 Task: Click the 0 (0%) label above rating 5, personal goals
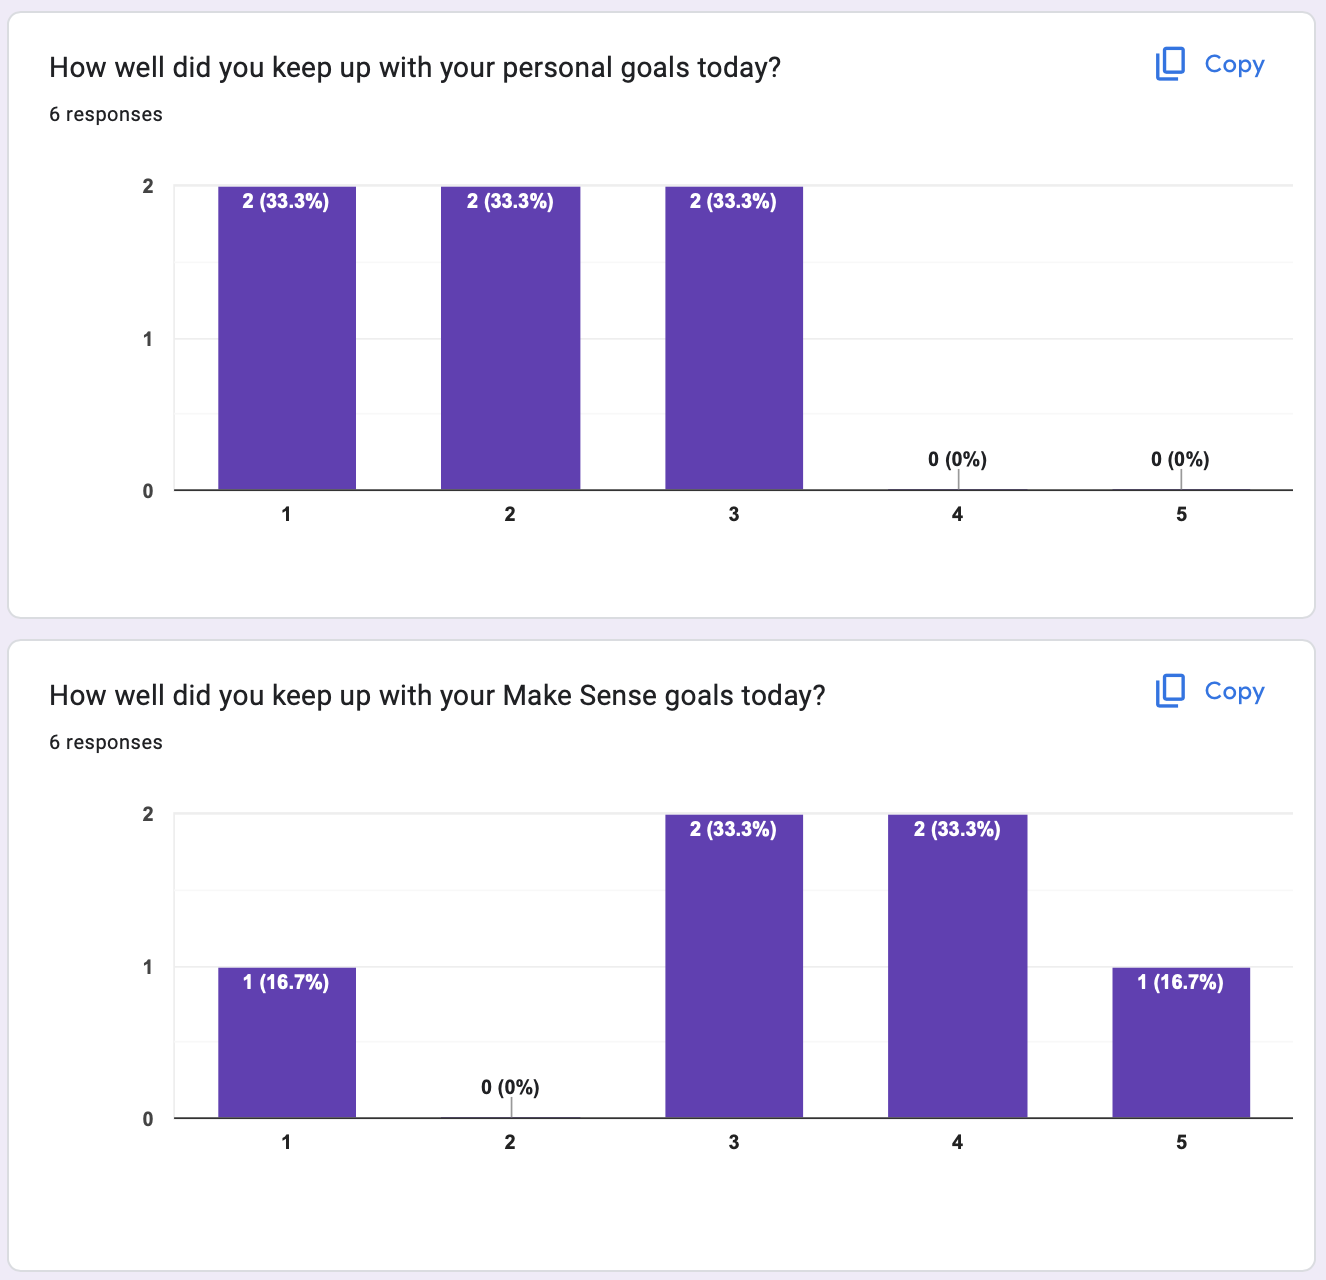(x=1180, y=460)
